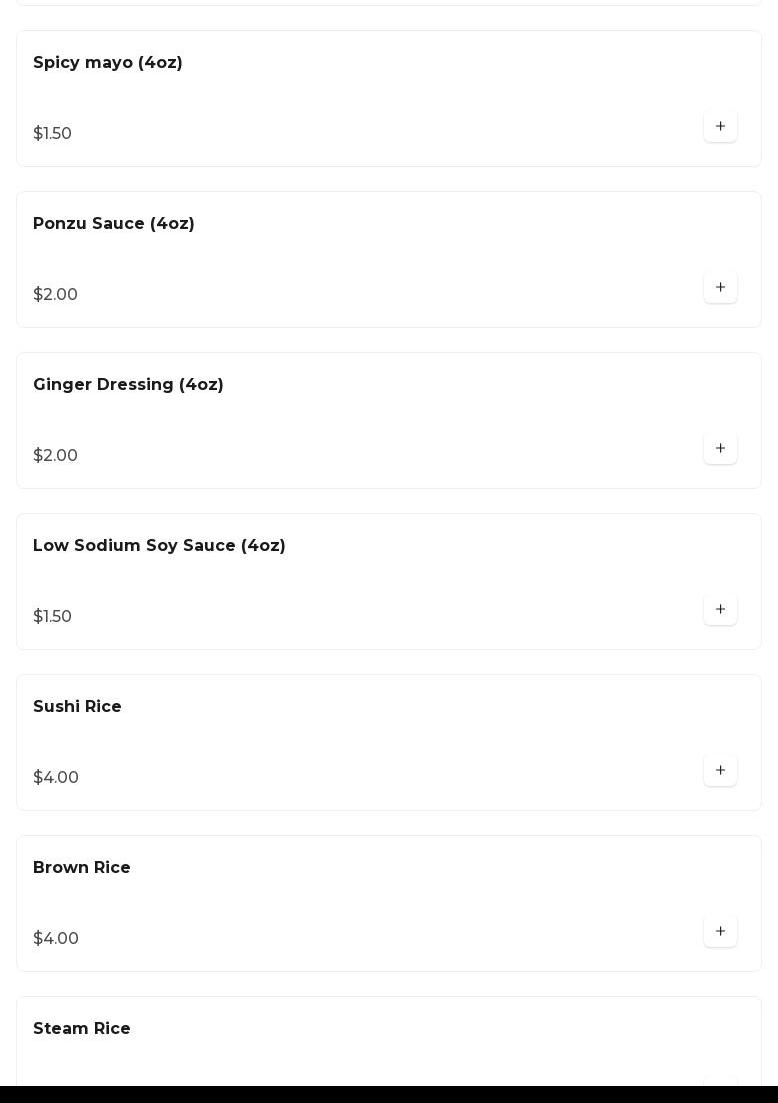Click the $2.00 price under Ponzu Sauce
Viewport: 778px width, 1103px height.
coord(55,295)
